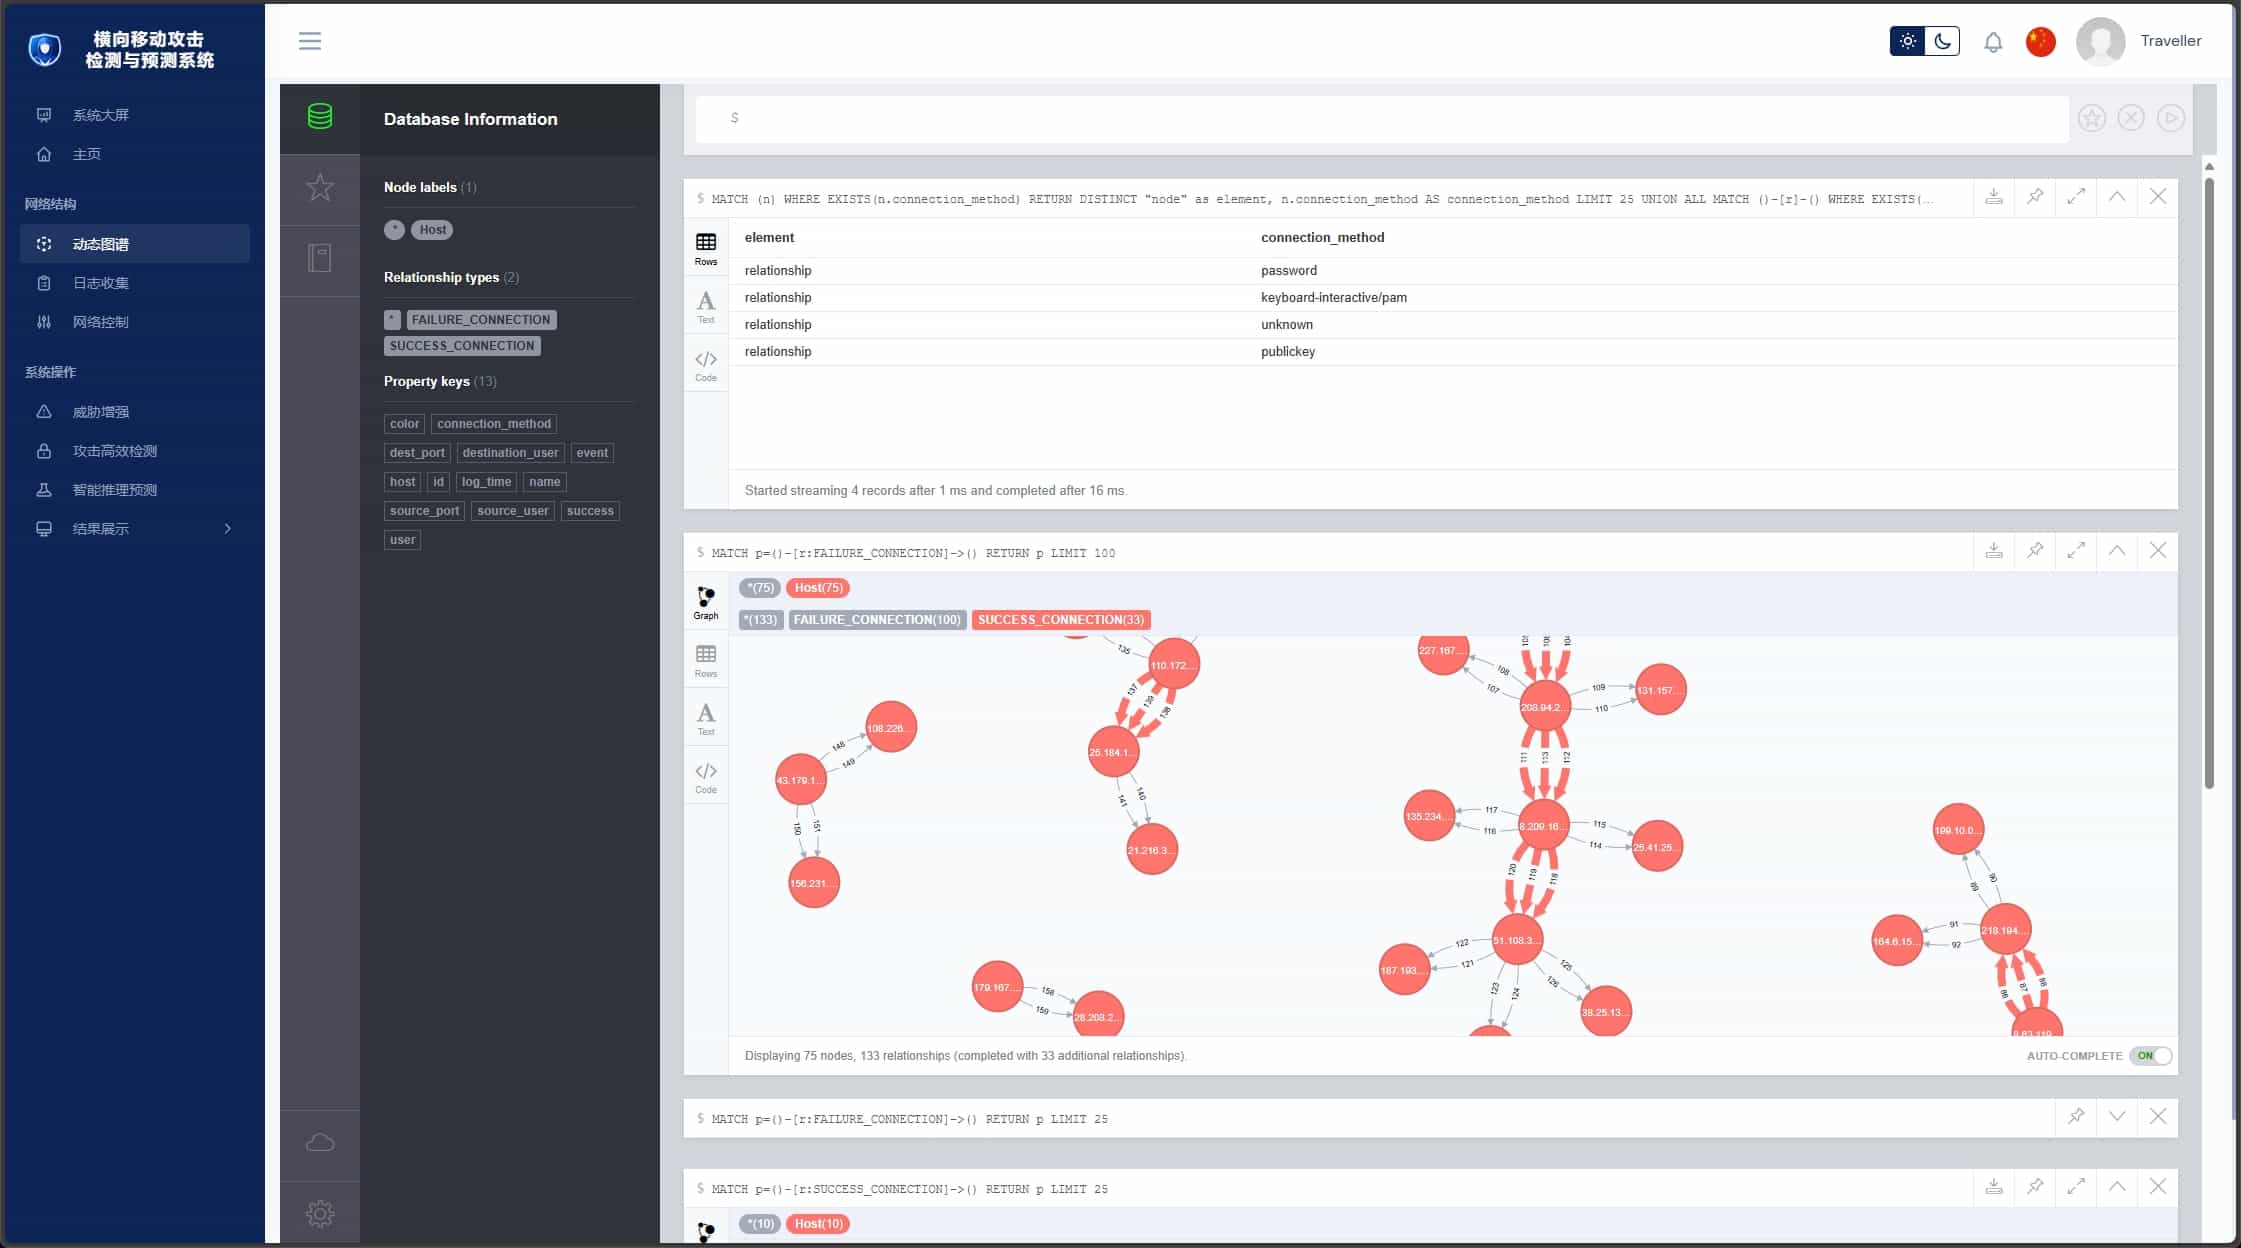This screenshot has height=1248, width=2241.
Task: Click SUCCESS_CONNECTION relationship type in sidebar
Action: (462, 346)
